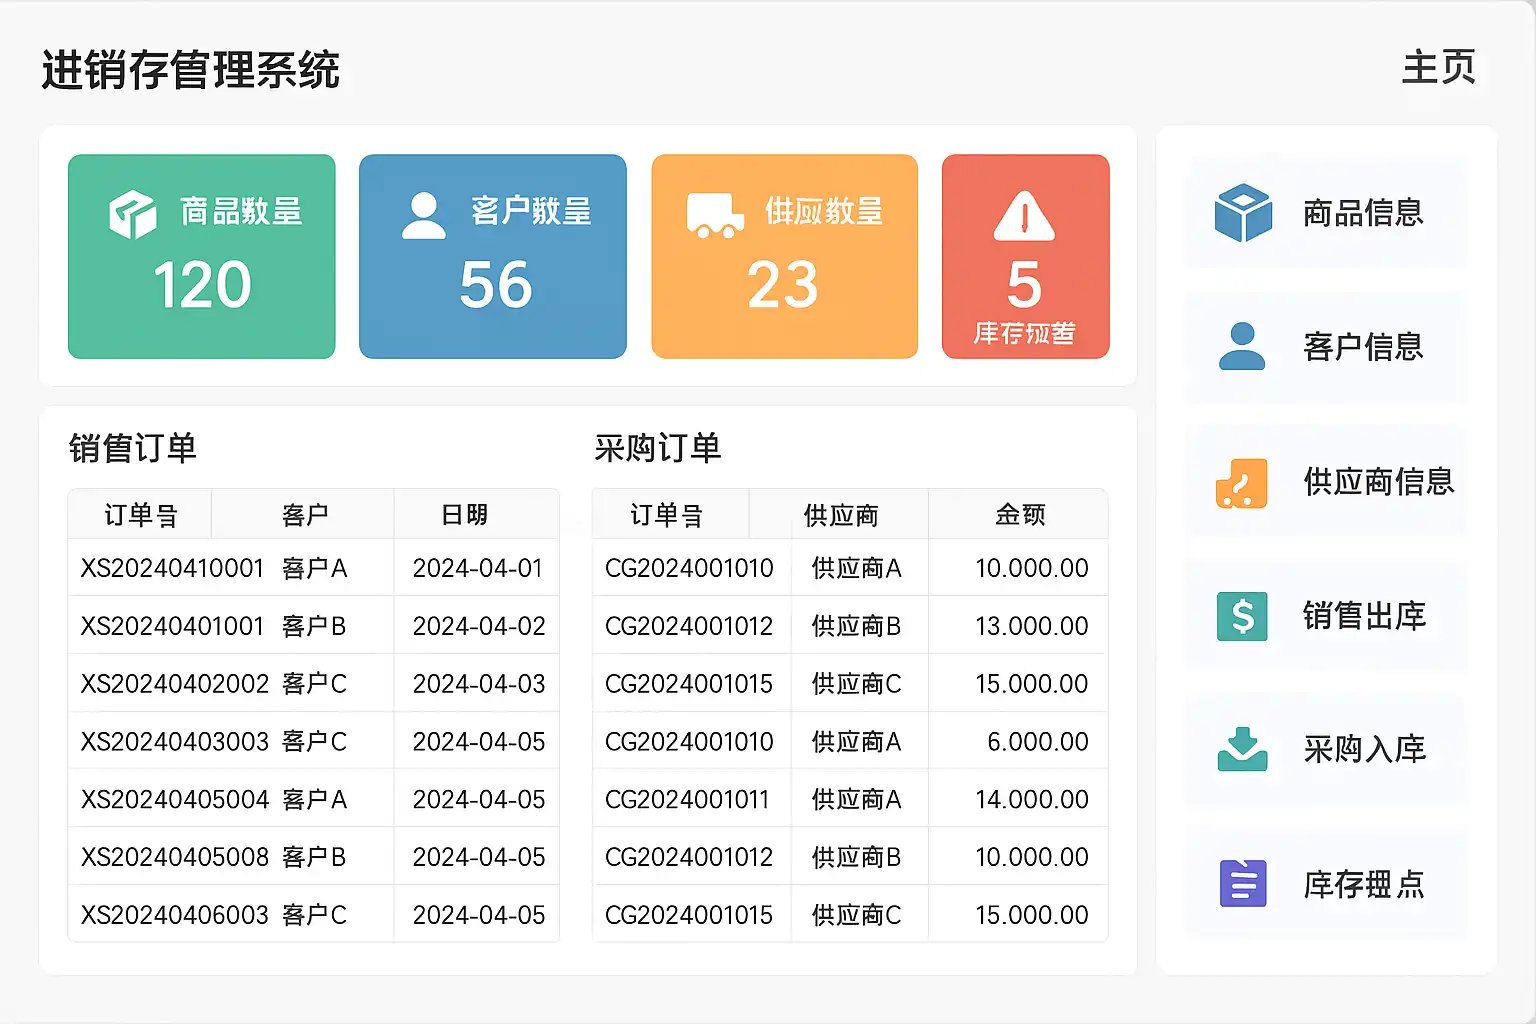
Task: Open the 销售出库 menu entry
Action: [x=1364, y=616]
